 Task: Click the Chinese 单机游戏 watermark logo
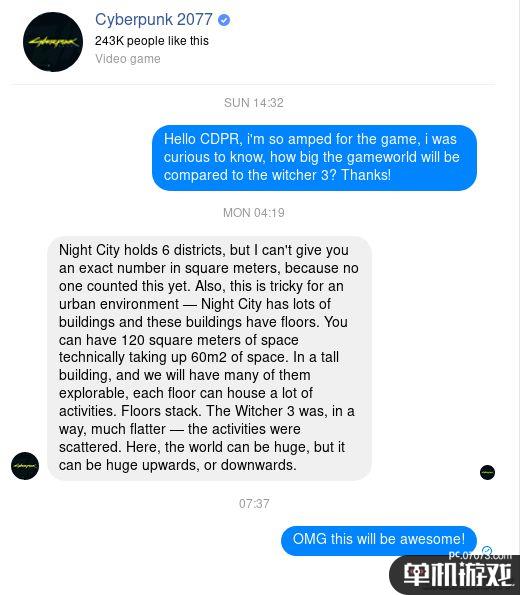[457, 575]
